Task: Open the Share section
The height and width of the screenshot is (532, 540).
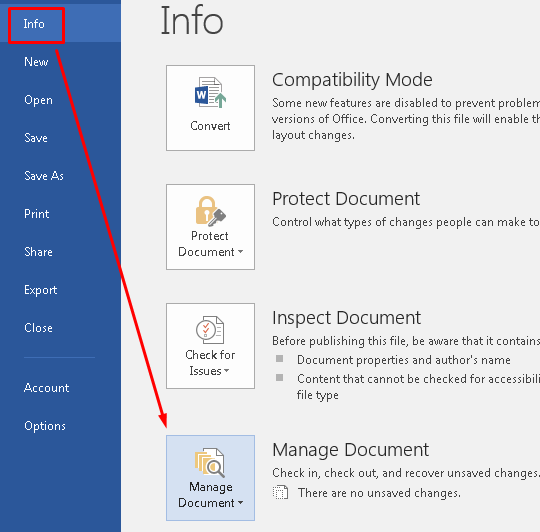Action: (38, 252)
